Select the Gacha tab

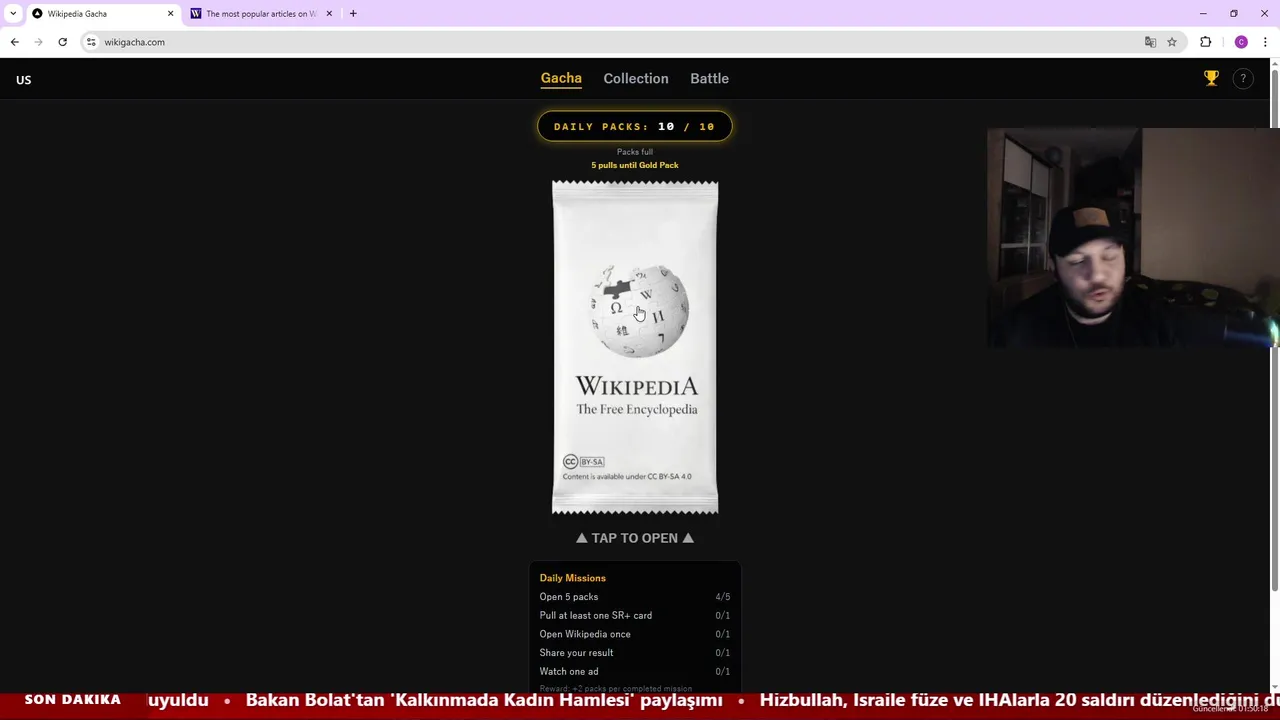coord(561,78)
